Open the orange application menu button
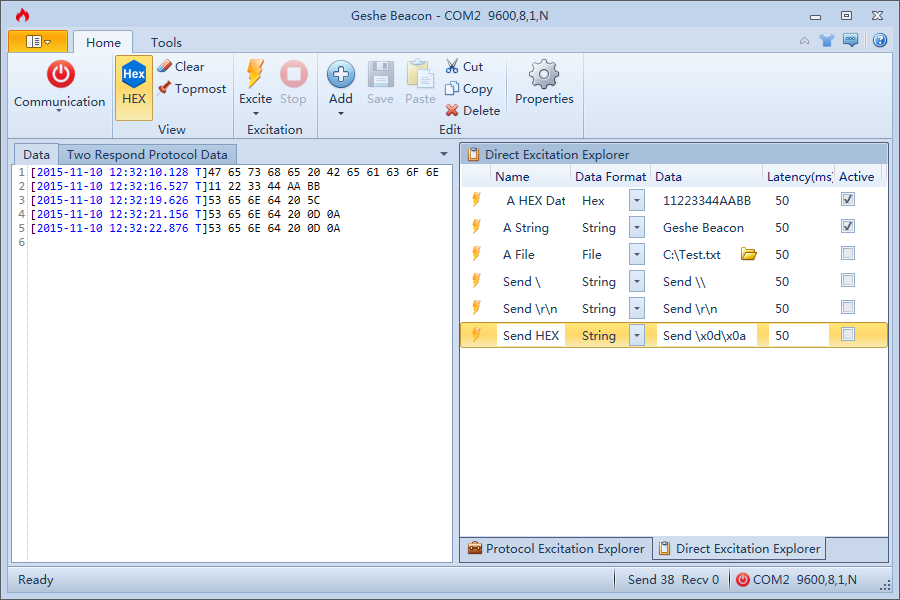 pyautogui.click(x=38, y=41)
